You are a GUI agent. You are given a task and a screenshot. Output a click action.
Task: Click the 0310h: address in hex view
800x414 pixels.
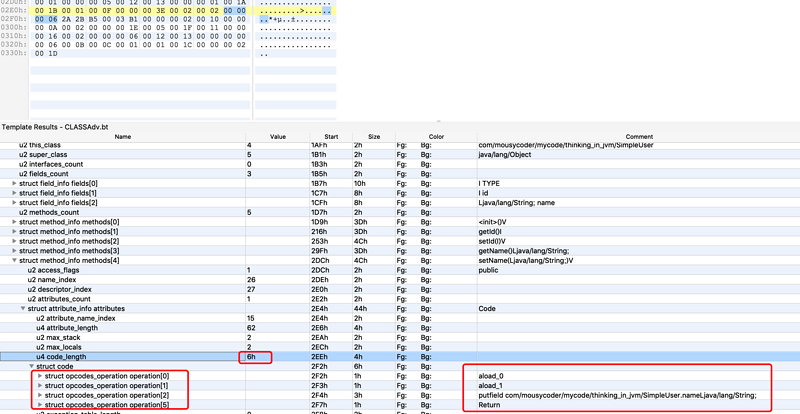[14, 36]
